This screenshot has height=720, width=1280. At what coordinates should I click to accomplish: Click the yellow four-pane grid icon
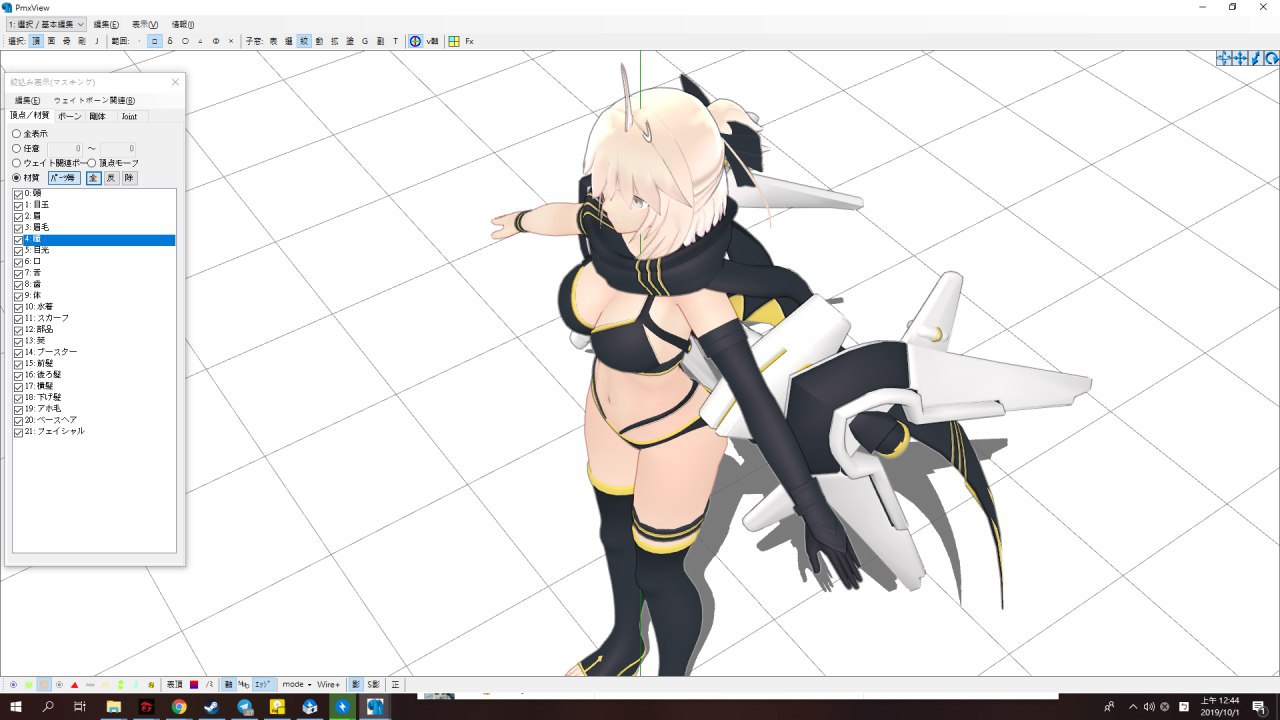(454, 41)
